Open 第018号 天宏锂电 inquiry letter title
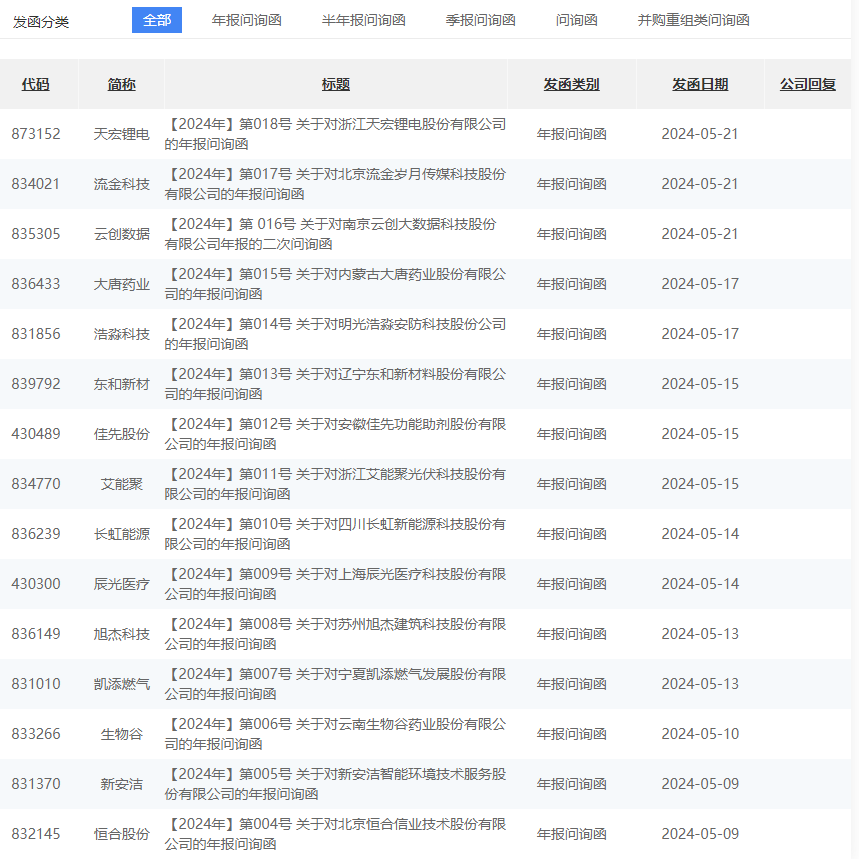 335,134
